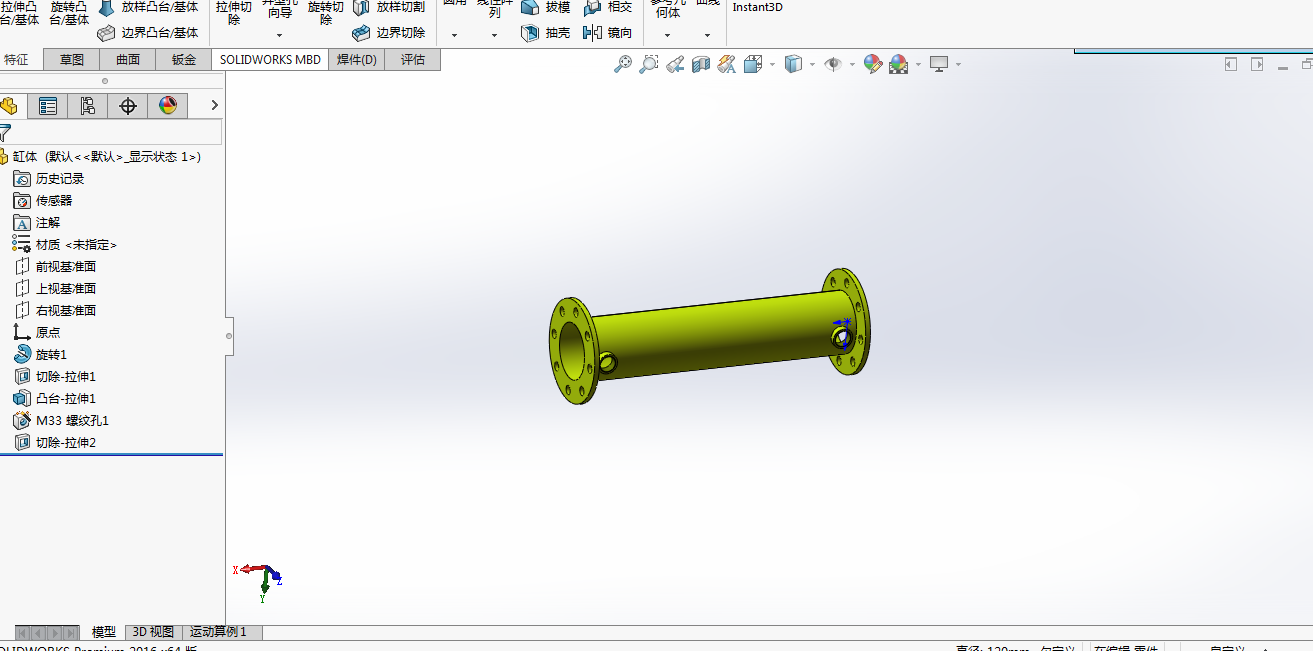Switch to the 运动算例 1 Motion Study tab
The image size is (1313, 651).
pyautogui.click(x=222, y=632)
